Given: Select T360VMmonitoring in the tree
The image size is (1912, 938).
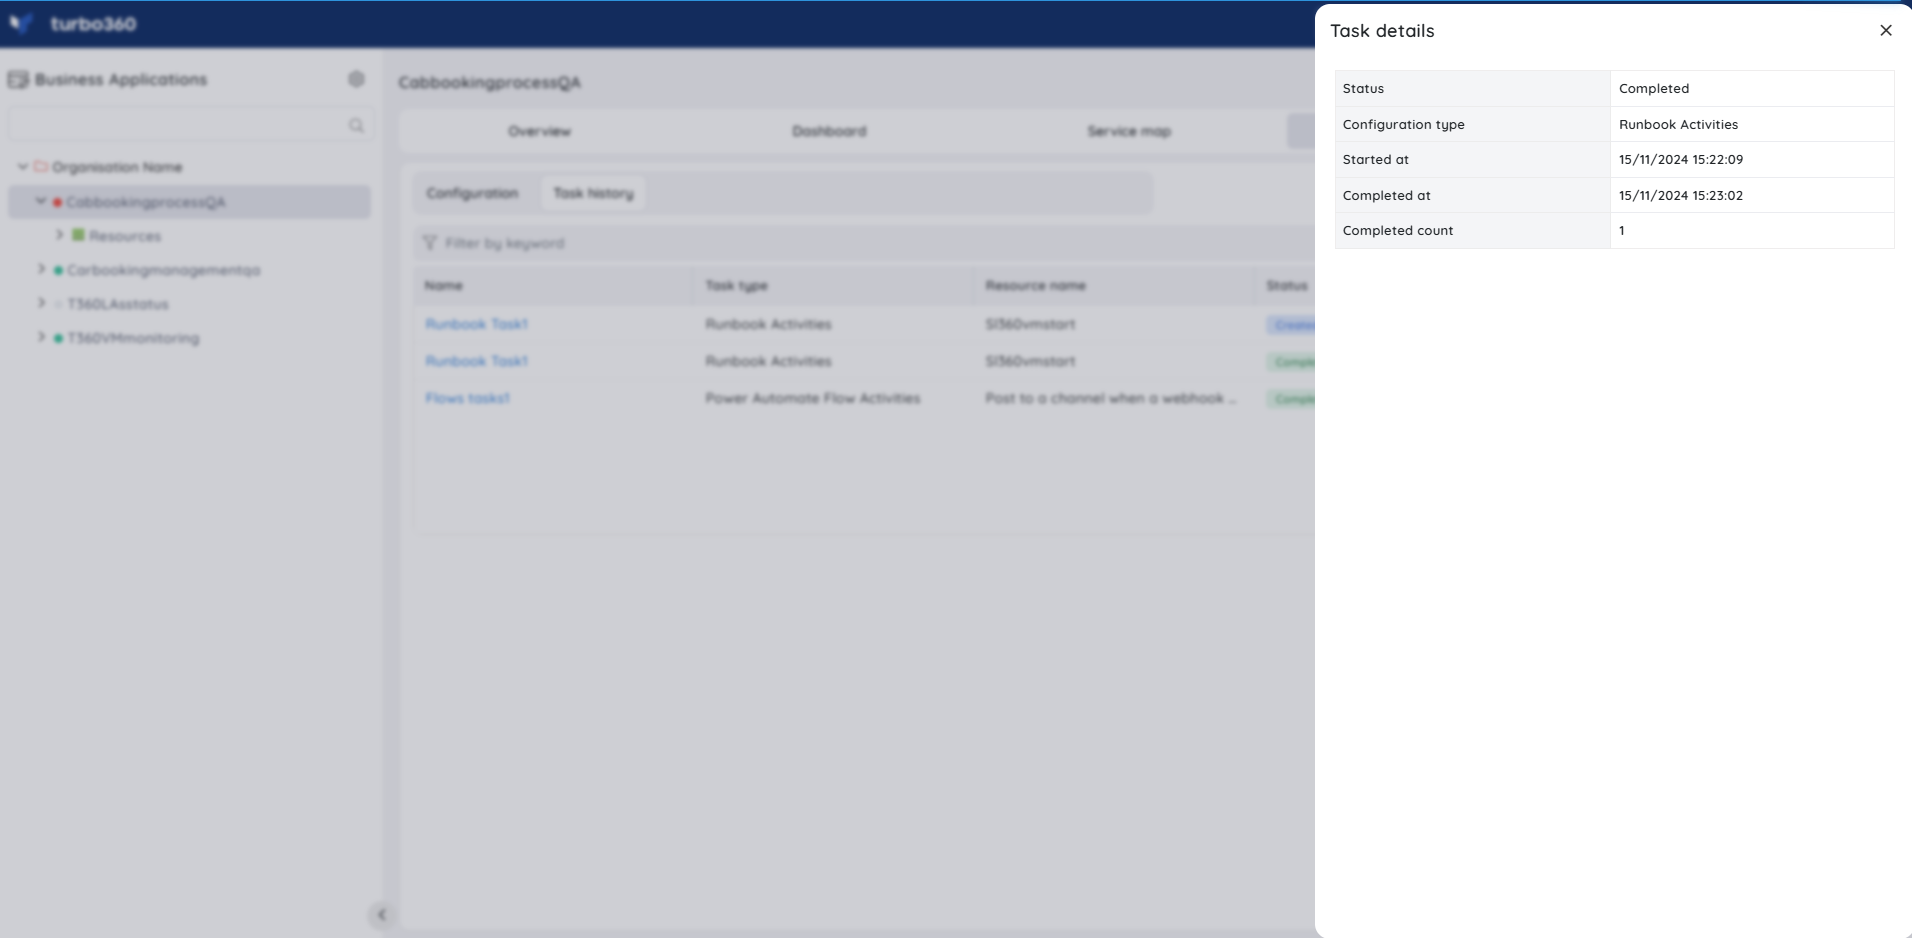Looking at the screenshot, I should tap(133, 338).
